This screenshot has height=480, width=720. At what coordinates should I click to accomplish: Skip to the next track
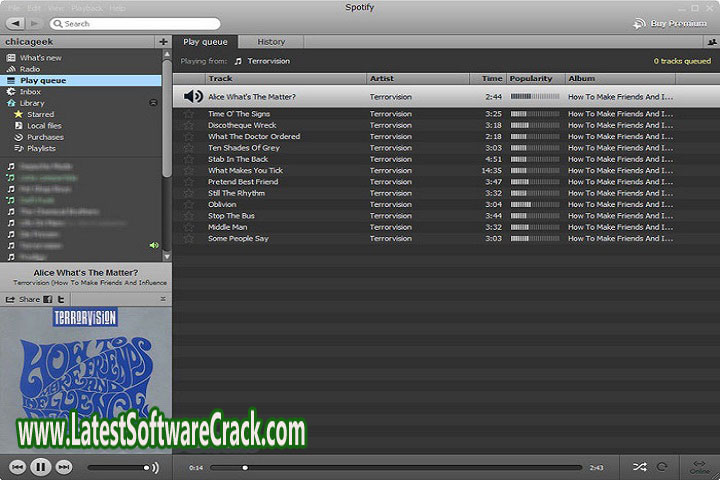[64, 467]
